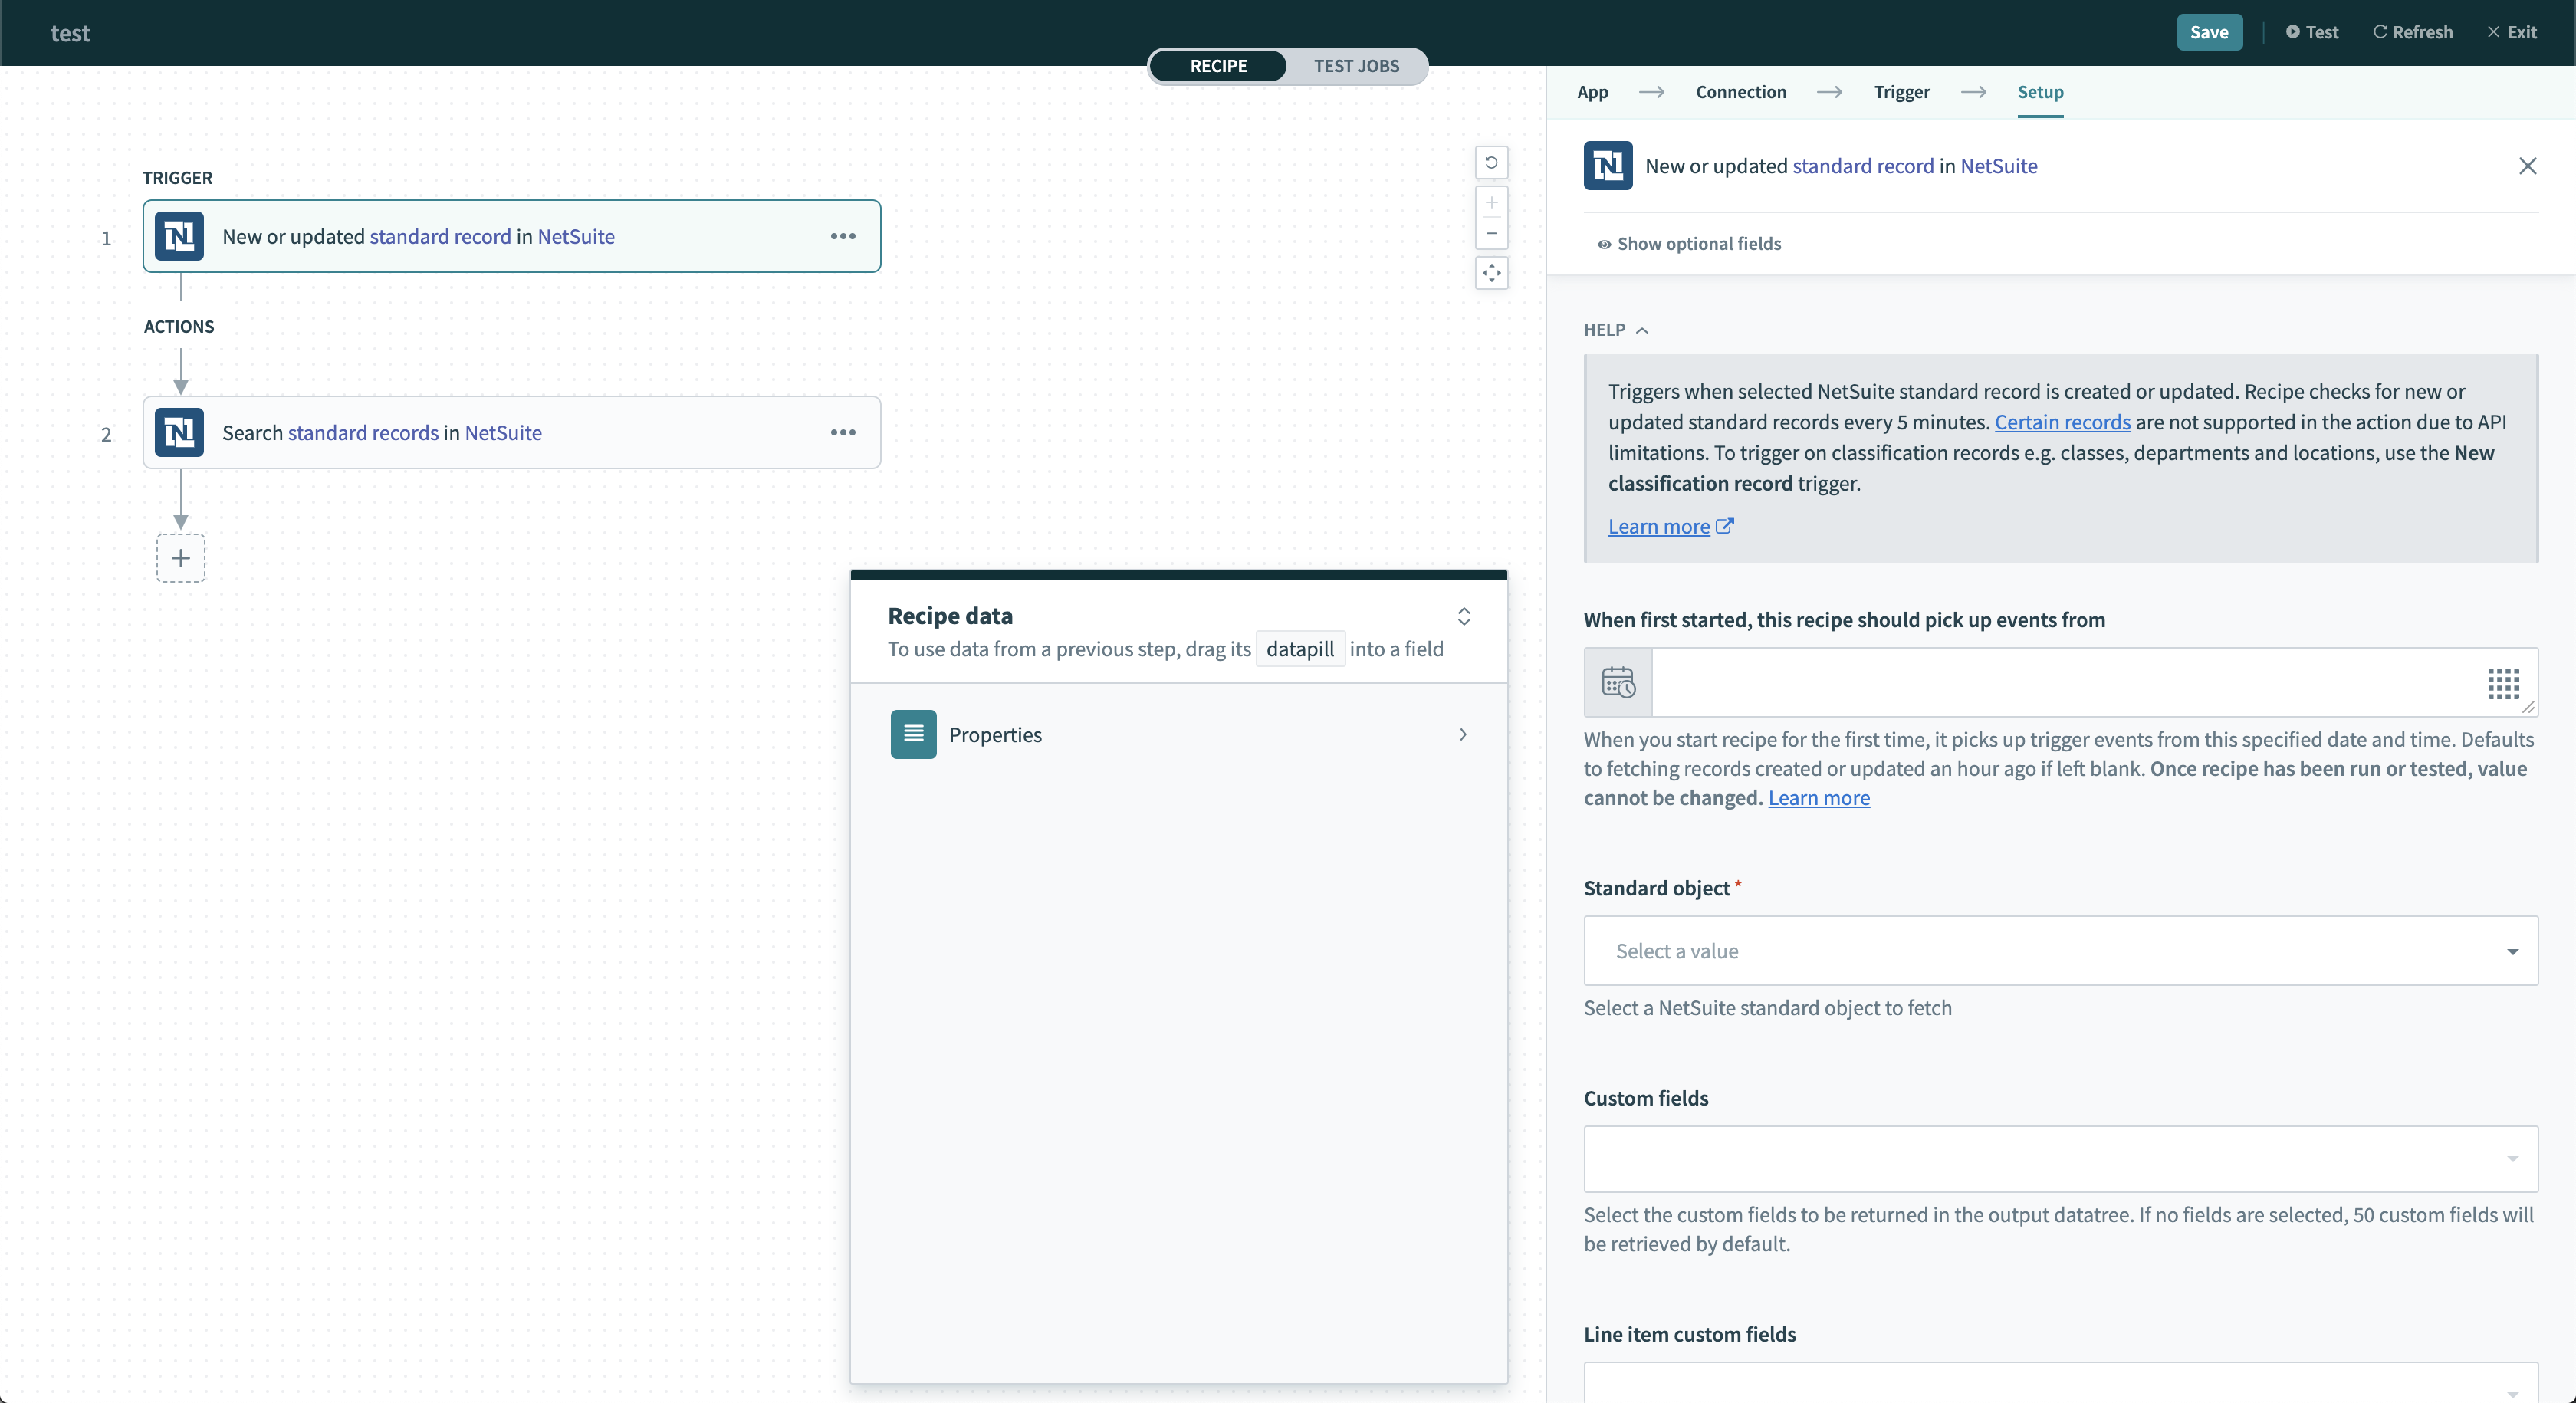
Task: Click the NetSuite icon on the Search step
Action: click(179, 432)
